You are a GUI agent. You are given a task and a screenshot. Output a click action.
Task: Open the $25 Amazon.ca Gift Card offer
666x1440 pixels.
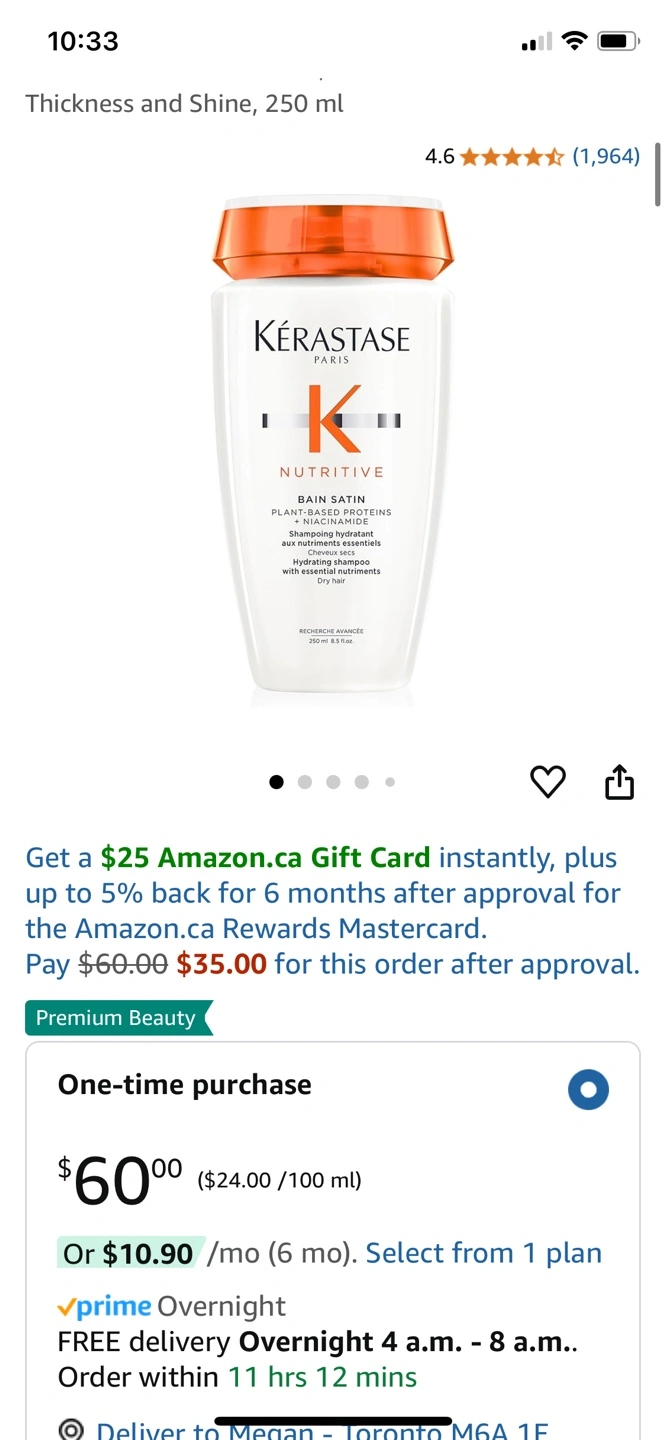pos(265,858)
